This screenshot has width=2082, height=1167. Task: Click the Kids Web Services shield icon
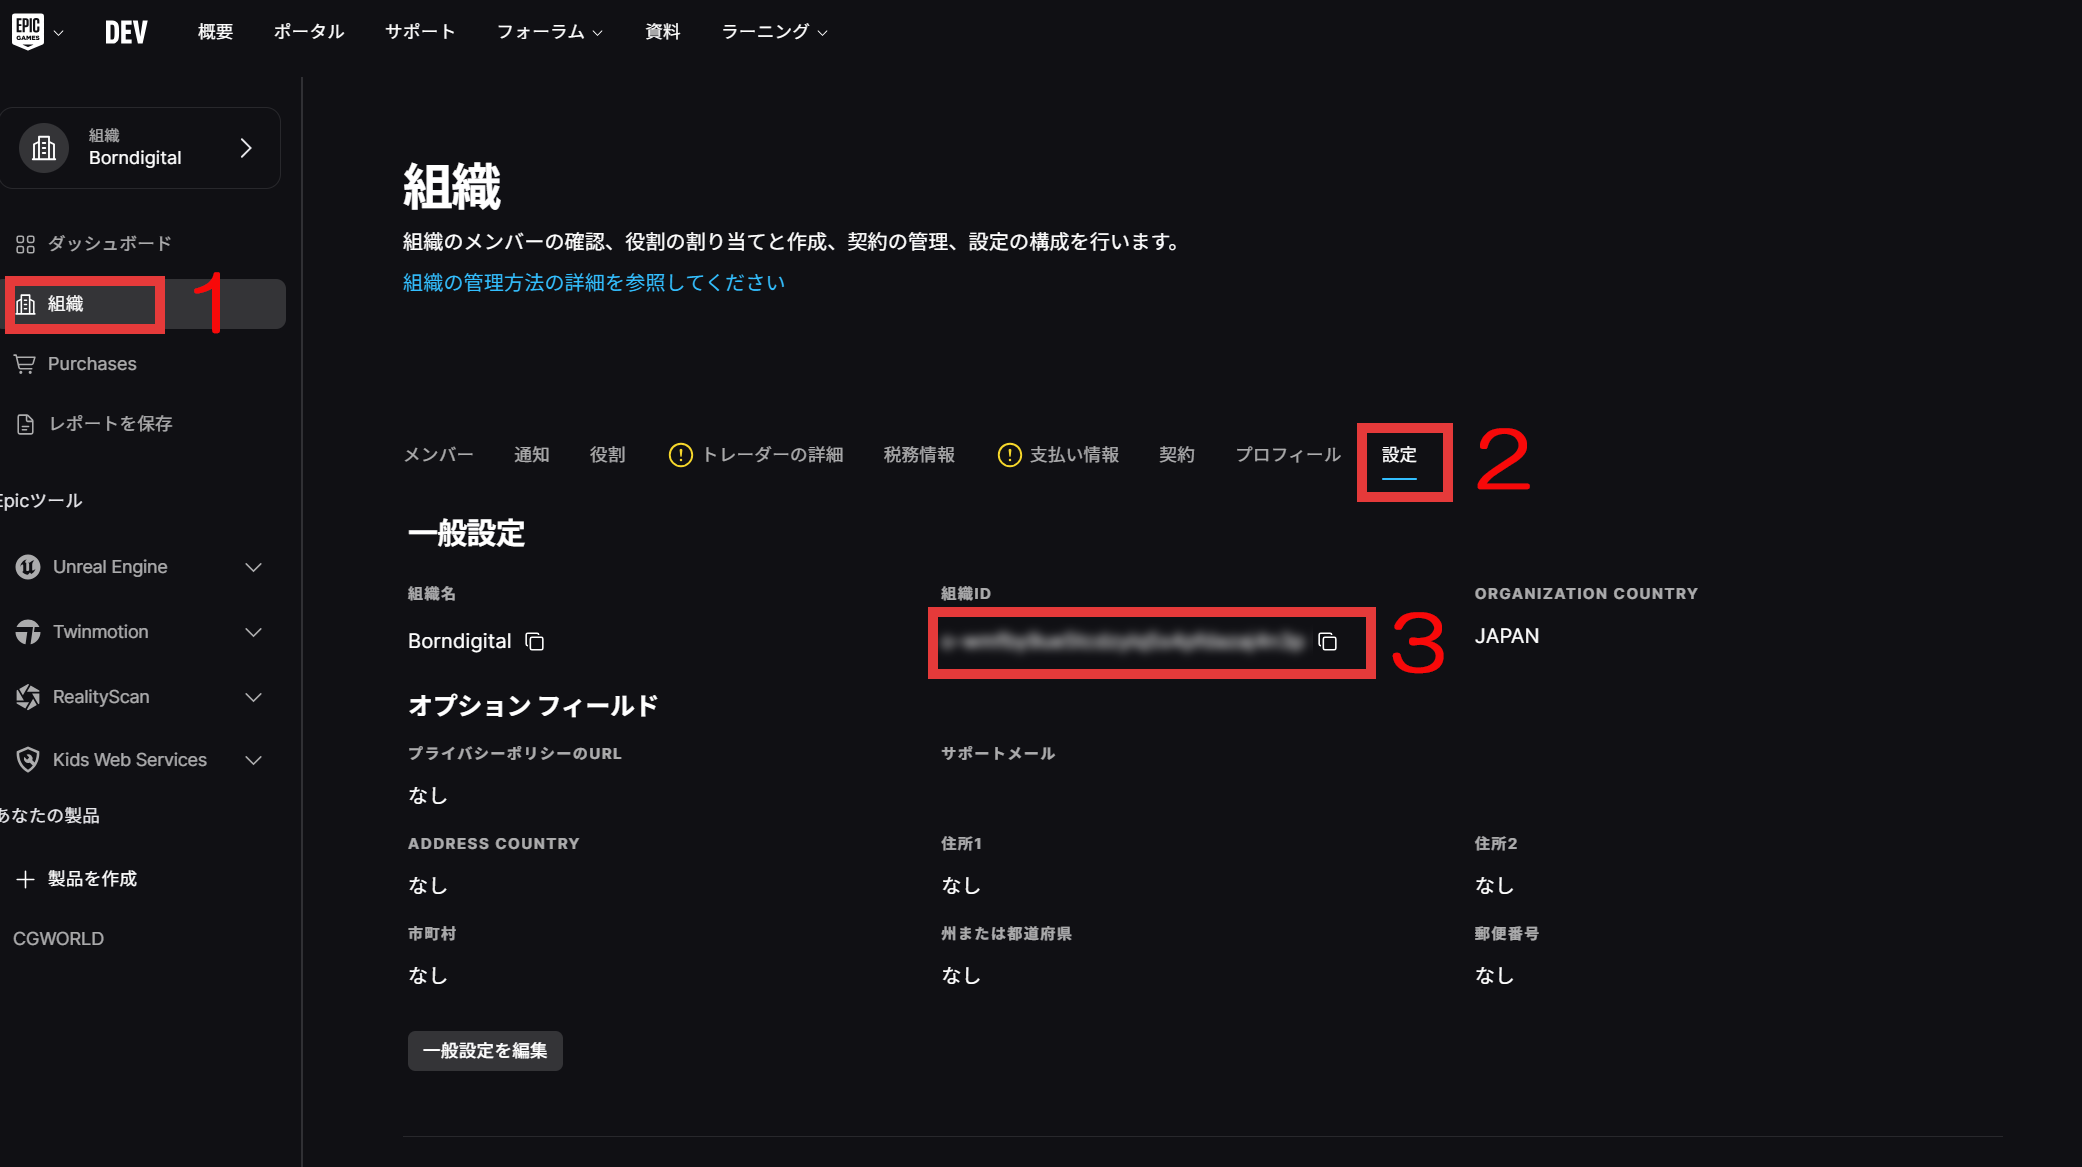28,760
